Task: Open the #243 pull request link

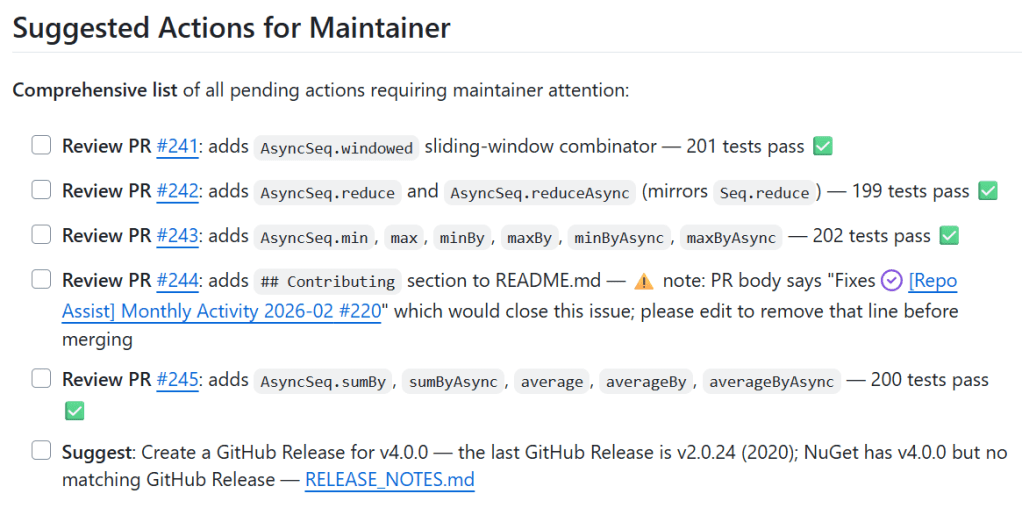Action: pos(177,236)
